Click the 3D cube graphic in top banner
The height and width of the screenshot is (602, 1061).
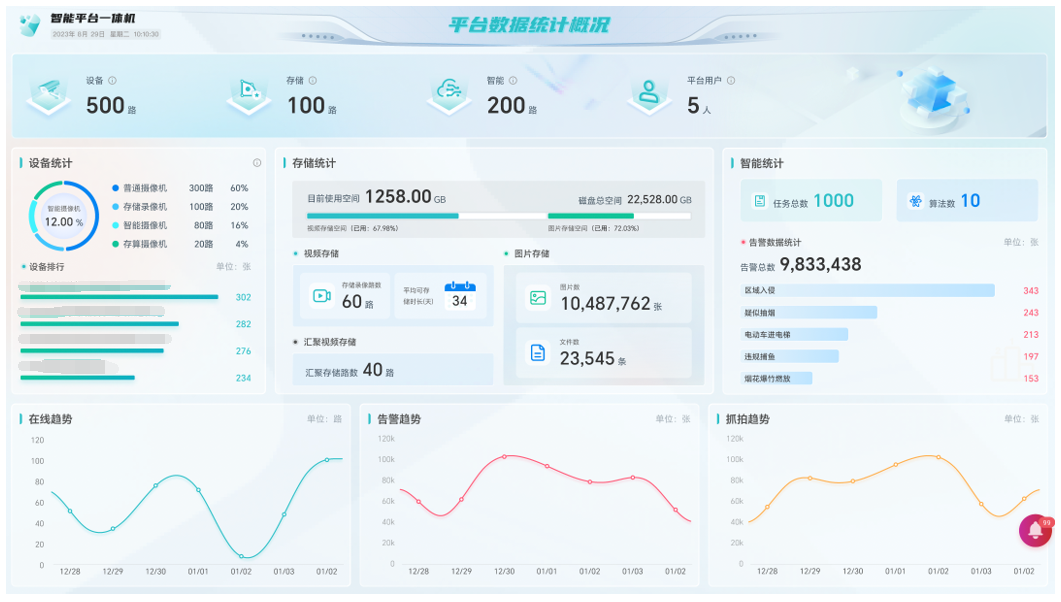click(936, 98)
